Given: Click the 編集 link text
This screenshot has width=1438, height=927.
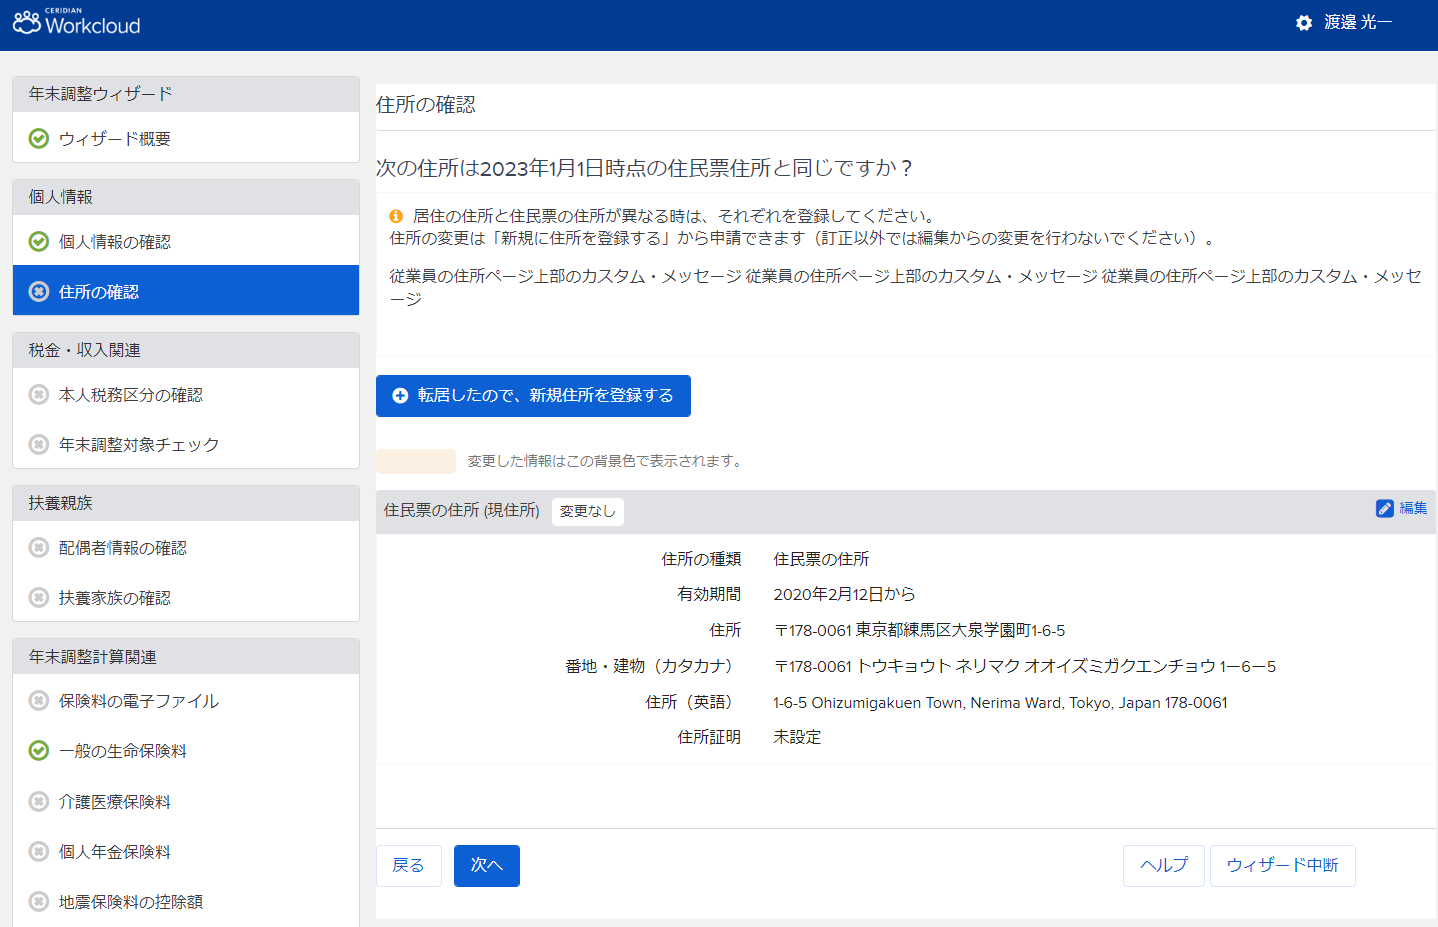Looking at the screenshot, I should (1413, 509).
